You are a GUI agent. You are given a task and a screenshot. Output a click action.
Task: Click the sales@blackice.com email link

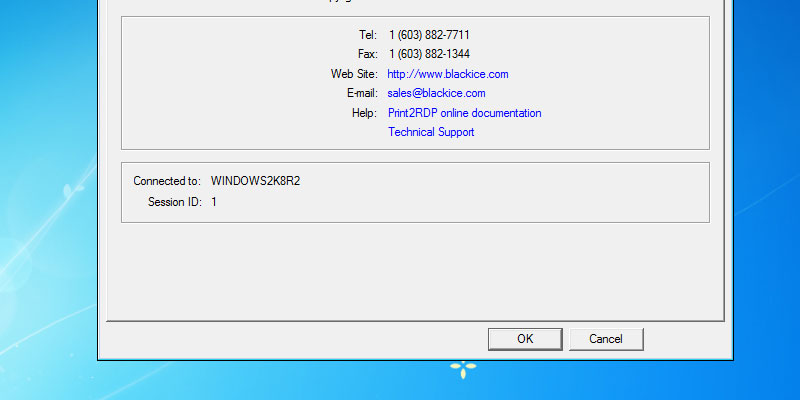coord(436,93)
